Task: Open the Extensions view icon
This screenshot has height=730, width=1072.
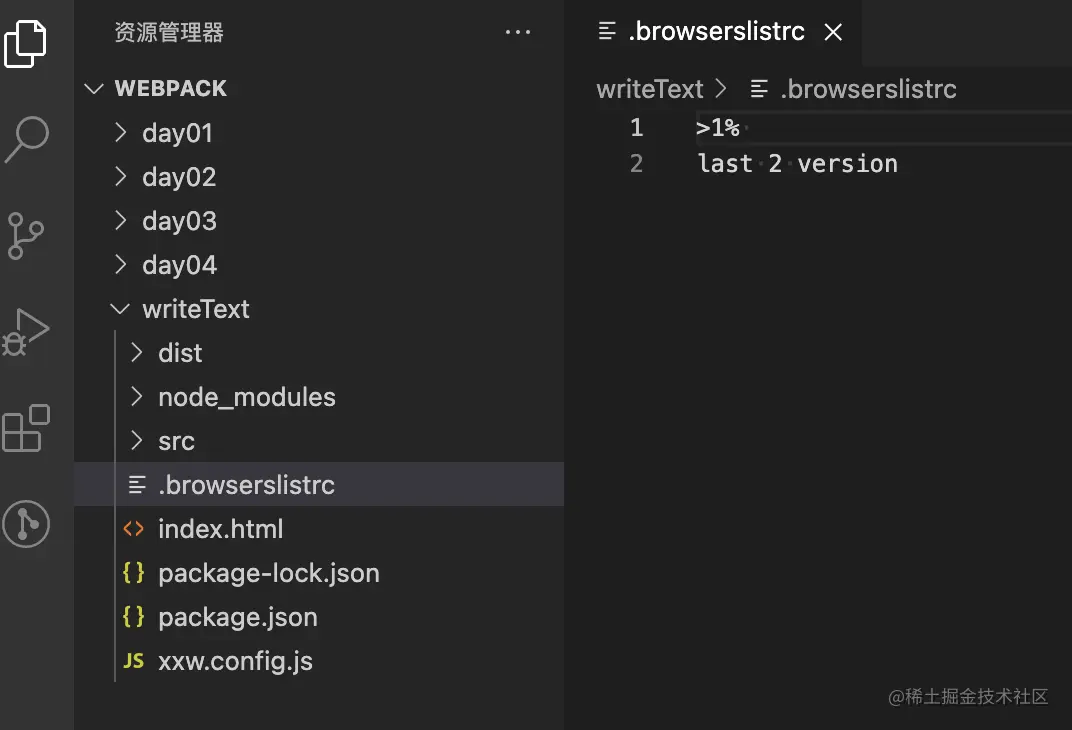Action: tap(26, 428)
